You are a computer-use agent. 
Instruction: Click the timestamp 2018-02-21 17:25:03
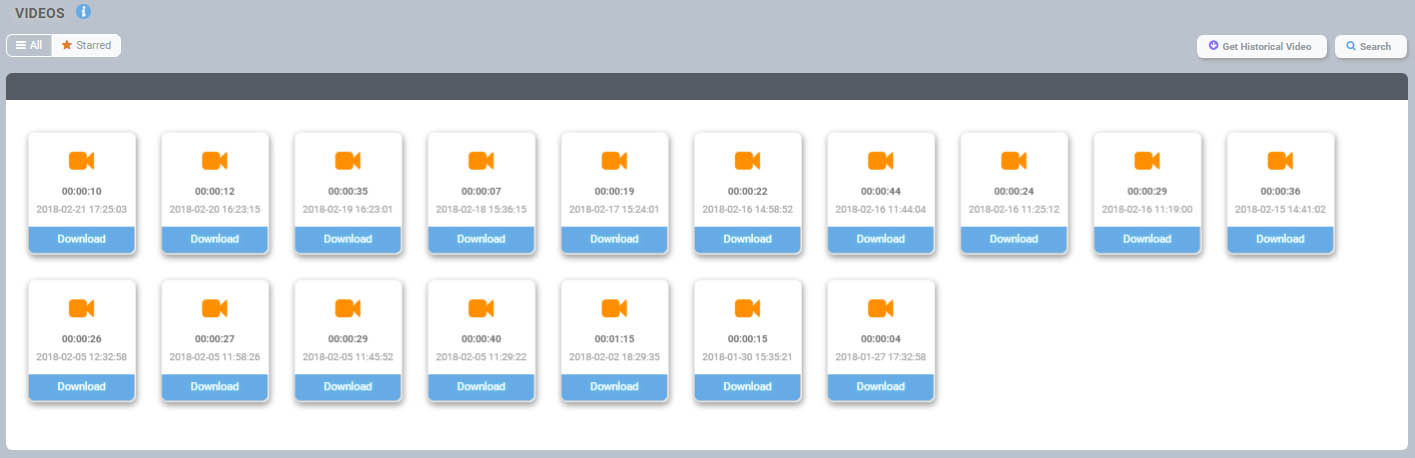pyautogui.click(x=82, y=210)
